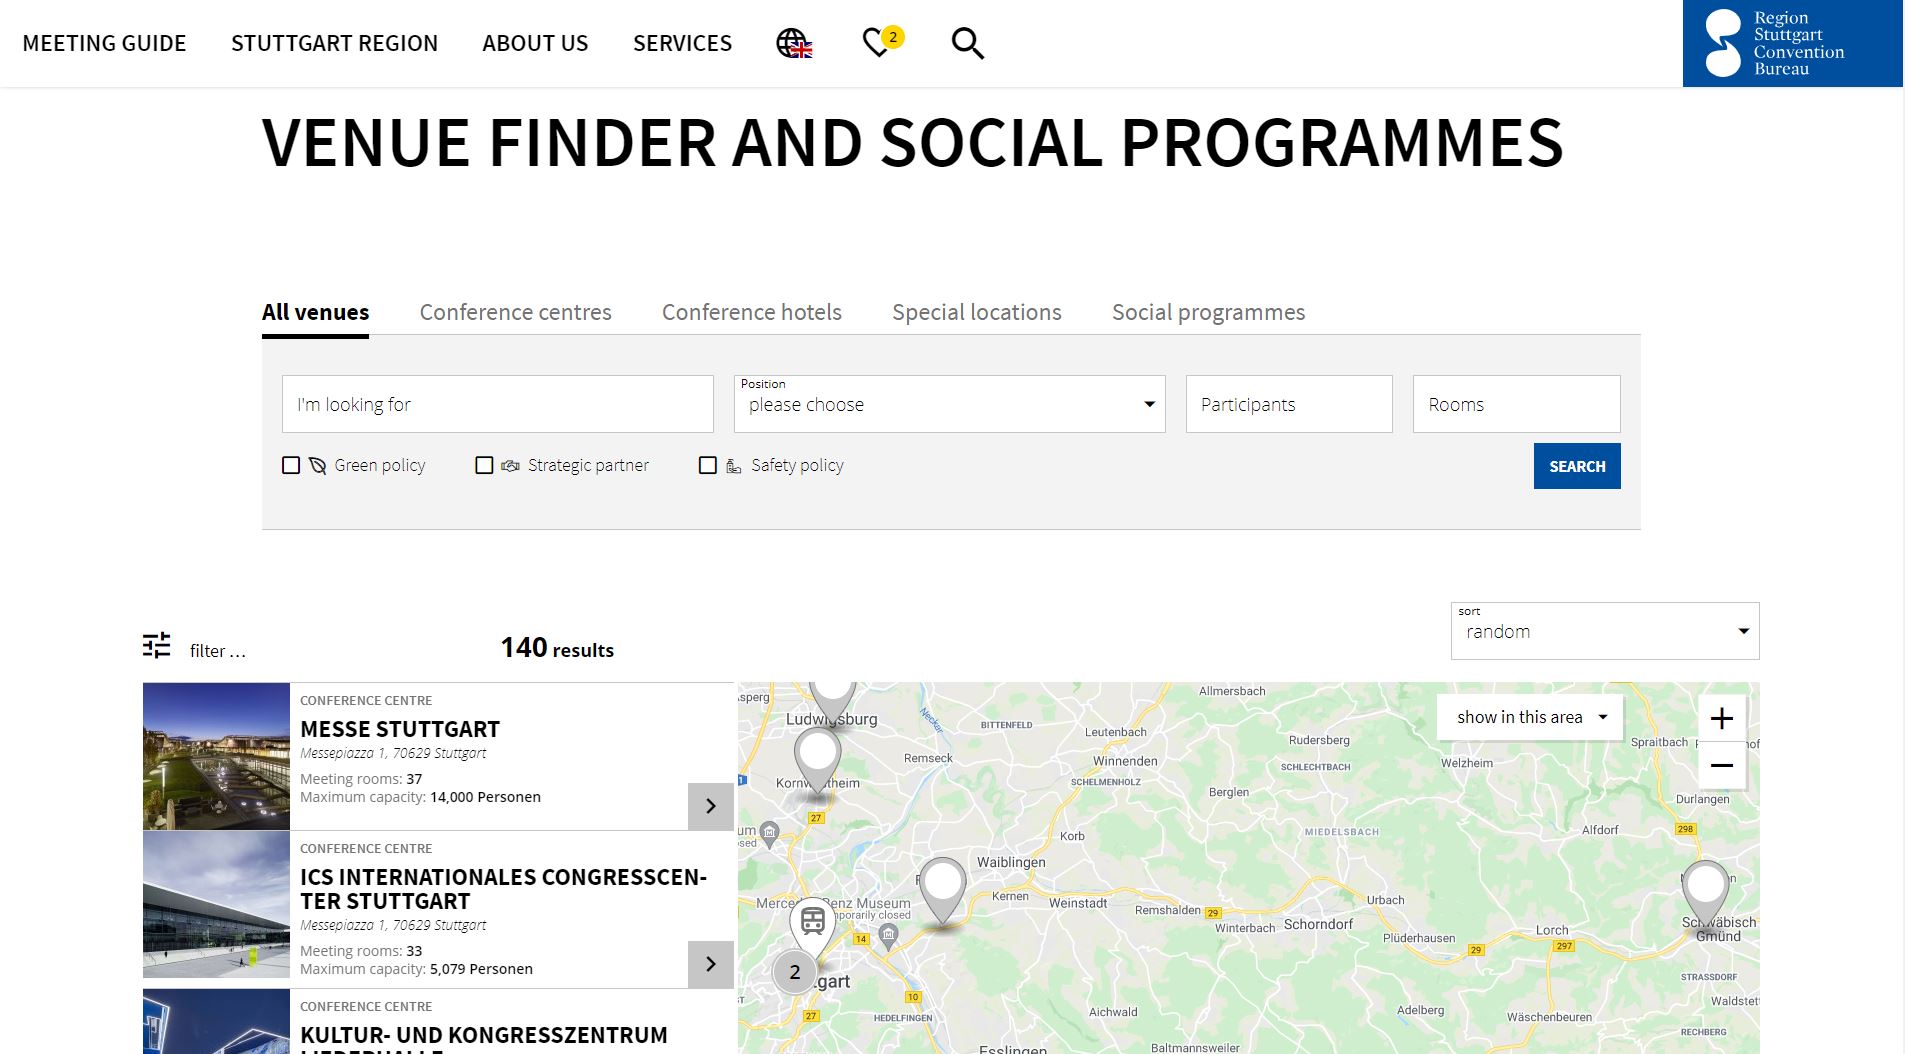
Task: Open the filter sliders icon
Action: pos(157,645)
